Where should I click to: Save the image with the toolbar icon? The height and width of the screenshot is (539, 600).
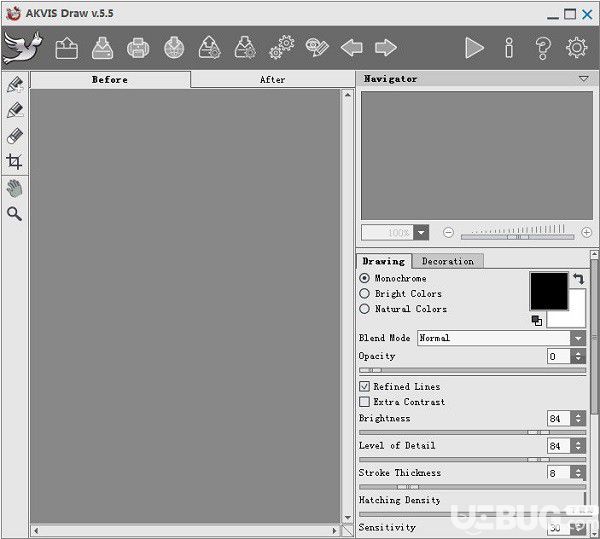coord(102,48)
